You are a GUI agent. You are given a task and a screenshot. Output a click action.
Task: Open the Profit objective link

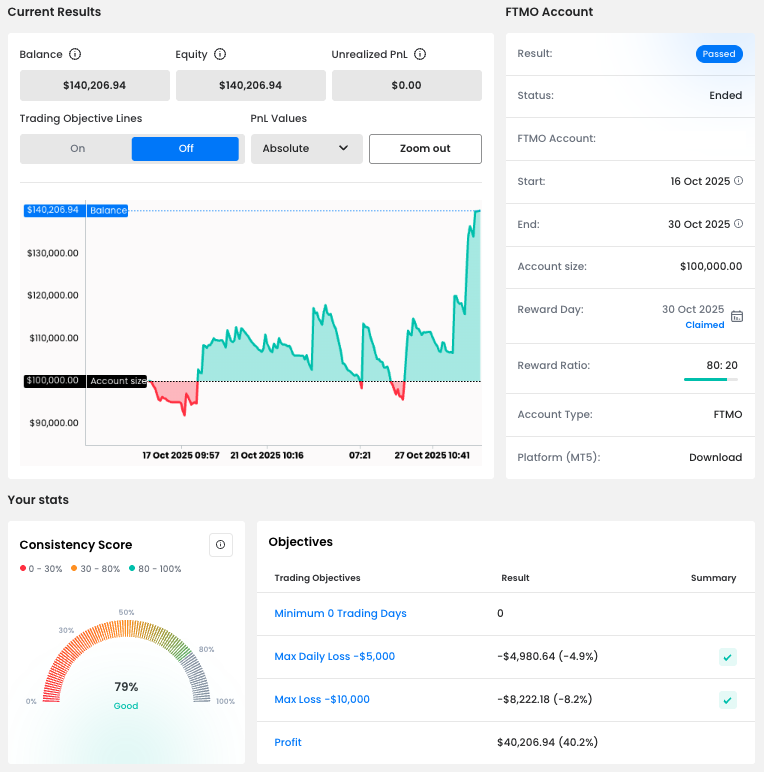288,742
